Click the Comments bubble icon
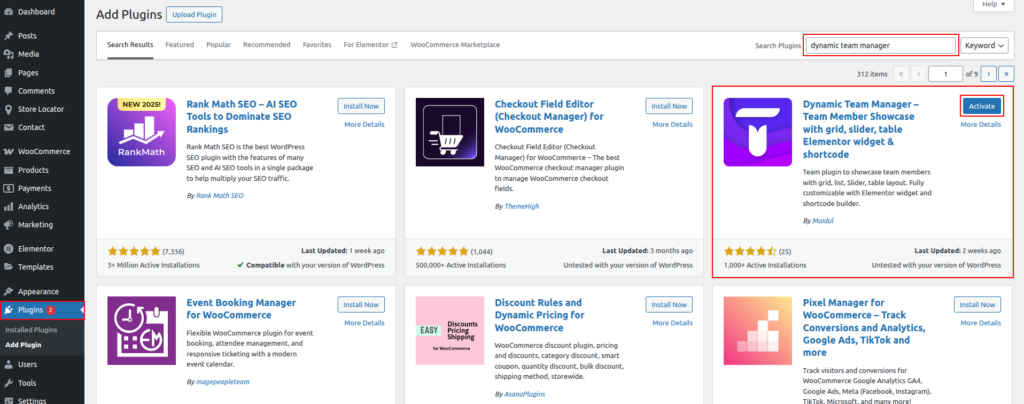 (8, 91)
